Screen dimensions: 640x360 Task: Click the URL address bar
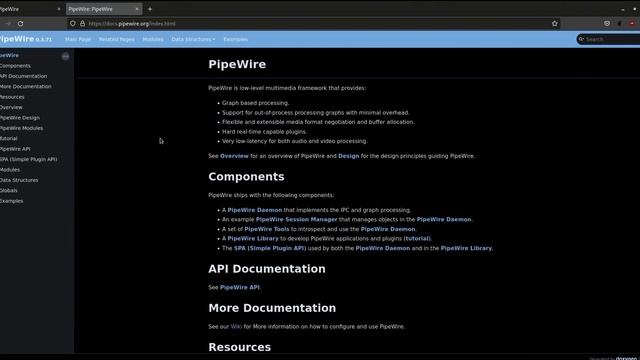point(313,24)
